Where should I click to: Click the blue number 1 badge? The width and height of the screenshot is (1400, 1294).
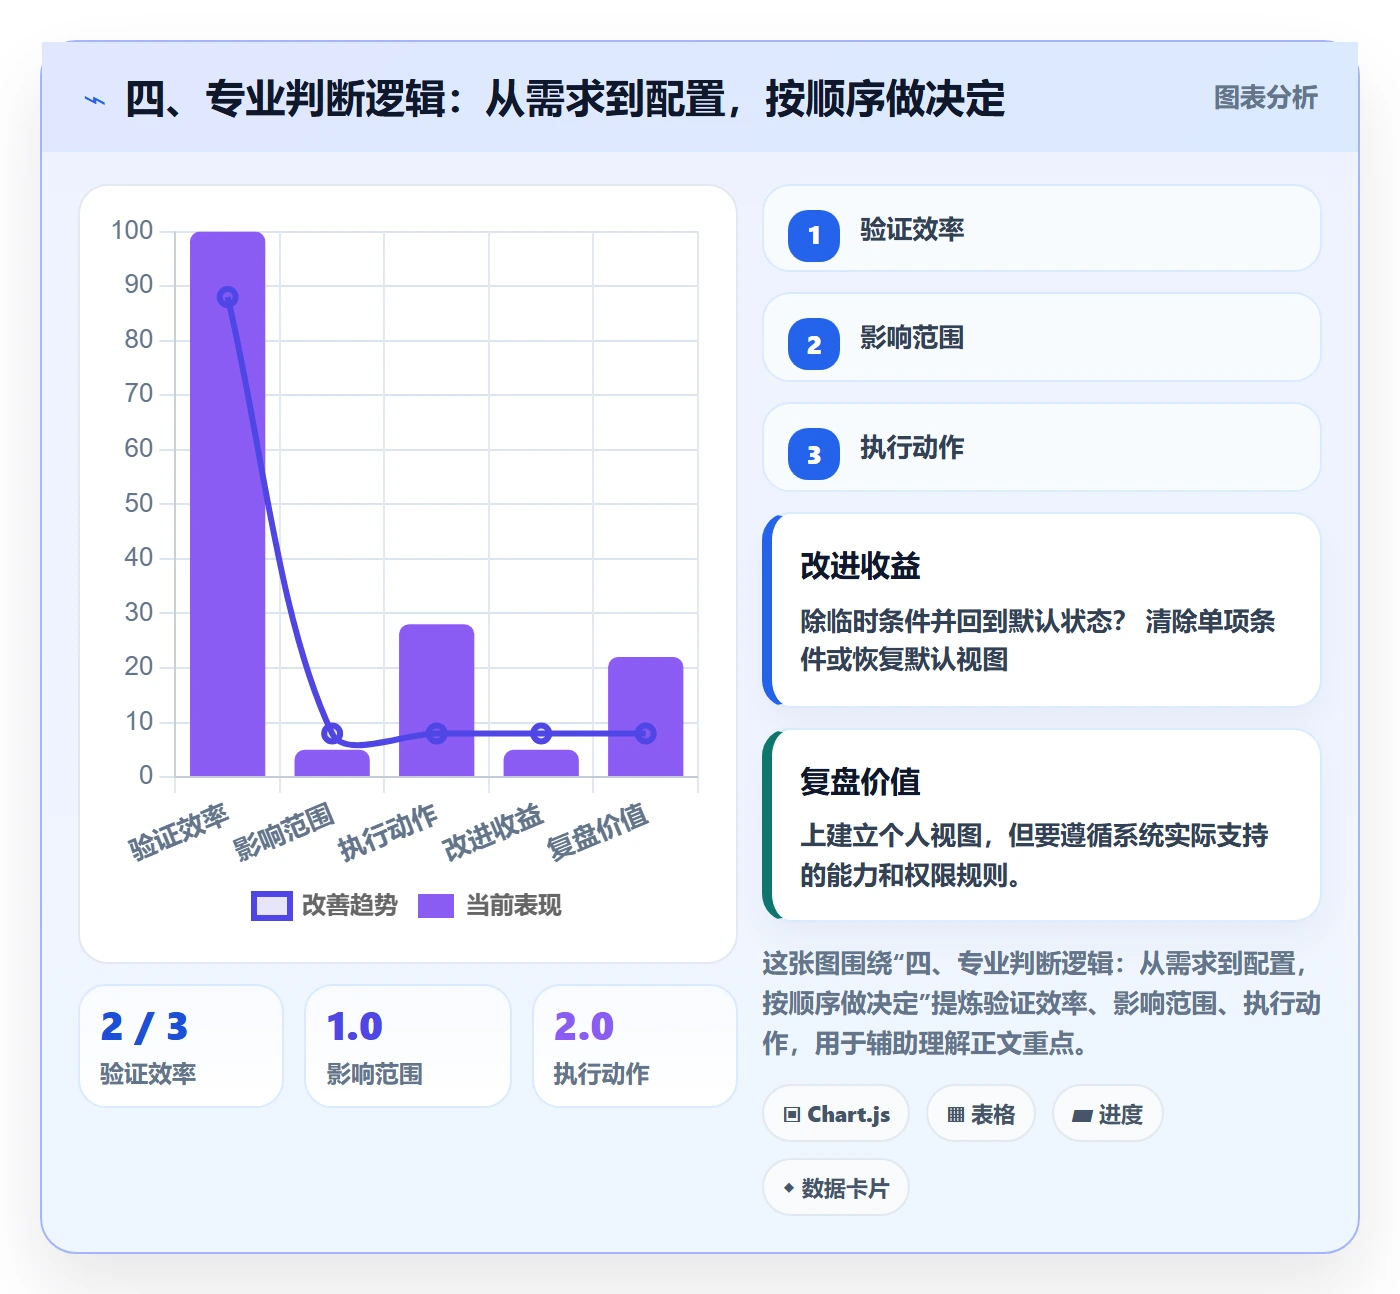814,235
